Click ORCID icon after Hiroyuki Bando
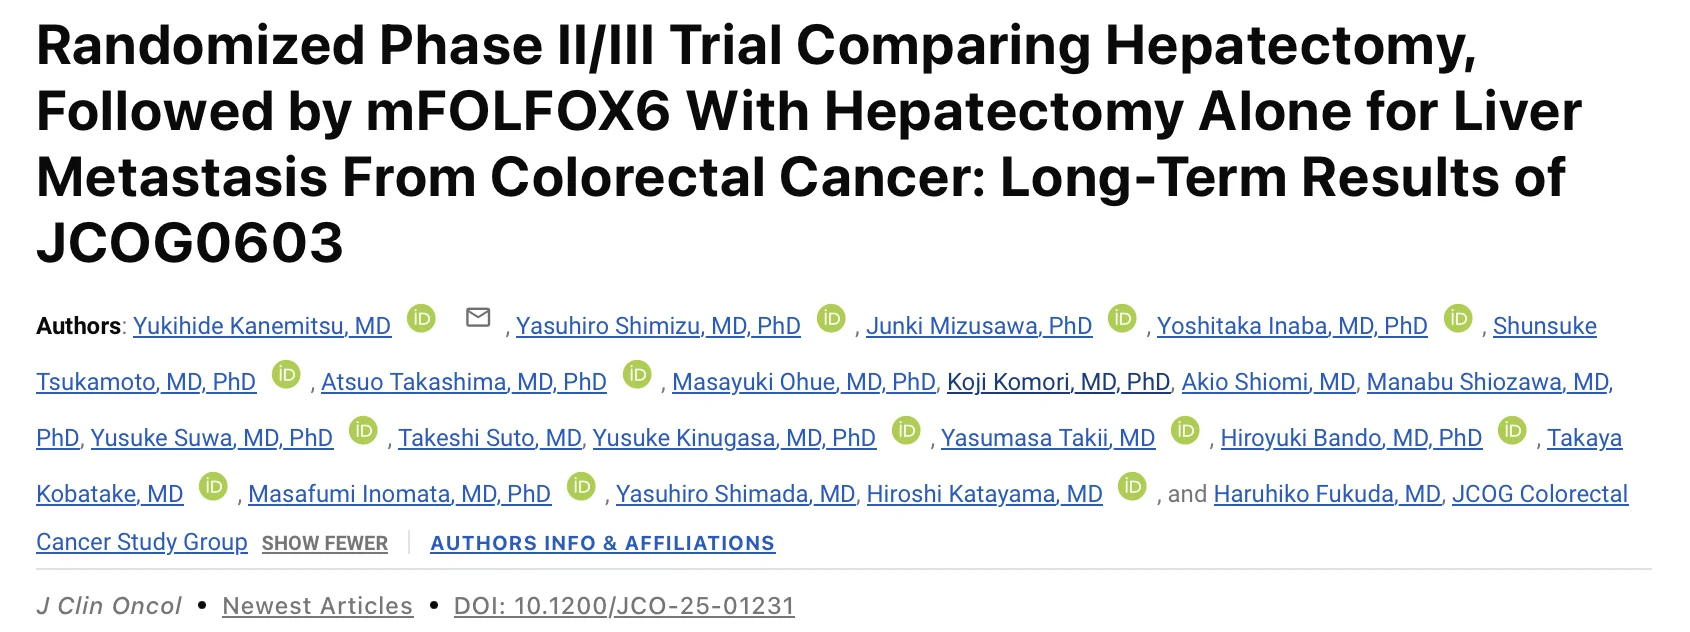This screenshot has width=1690, height=632. [1512, 431]
